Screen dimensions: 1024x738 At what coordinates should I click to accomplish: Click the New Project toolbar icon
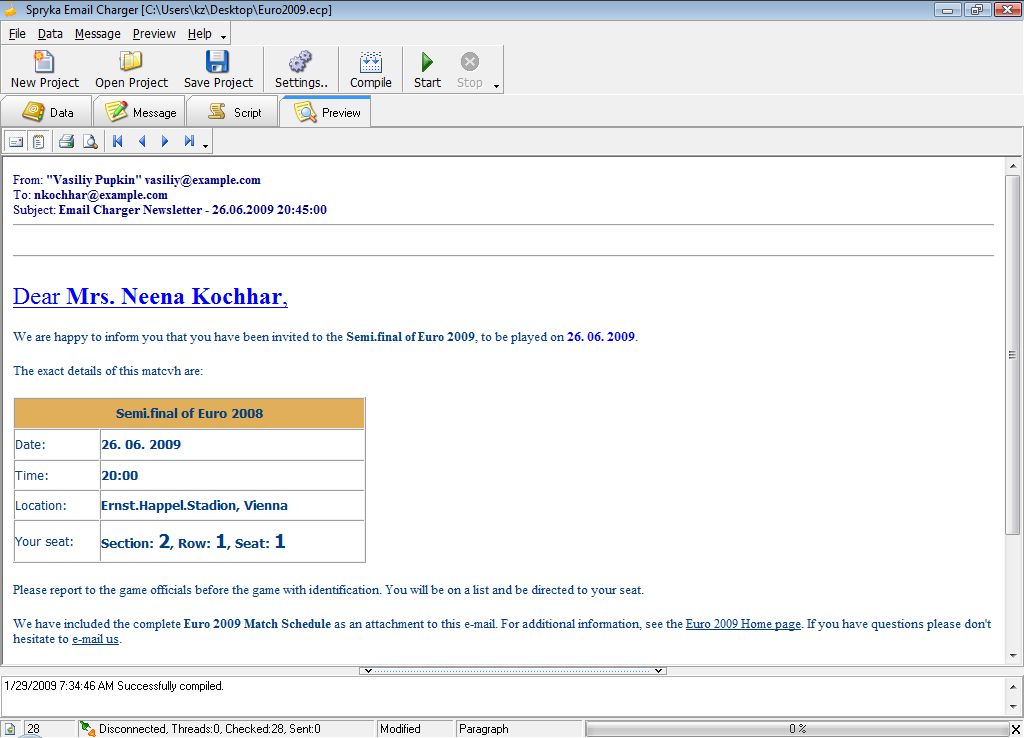[x=44, y=70]
